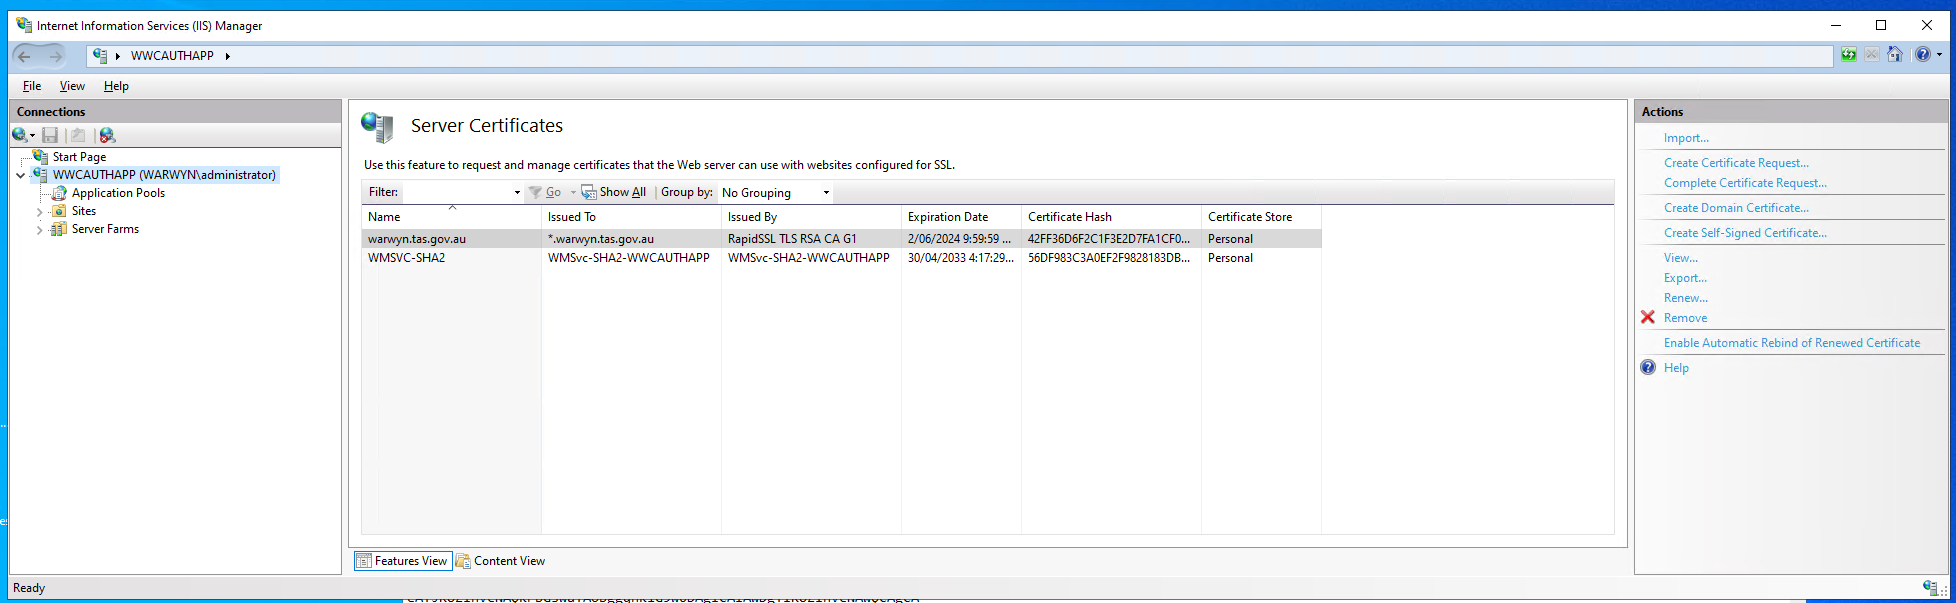The image size is (1956, 603).
Task: Open the Go button dropdown arrow
Action: coord(573,192)
